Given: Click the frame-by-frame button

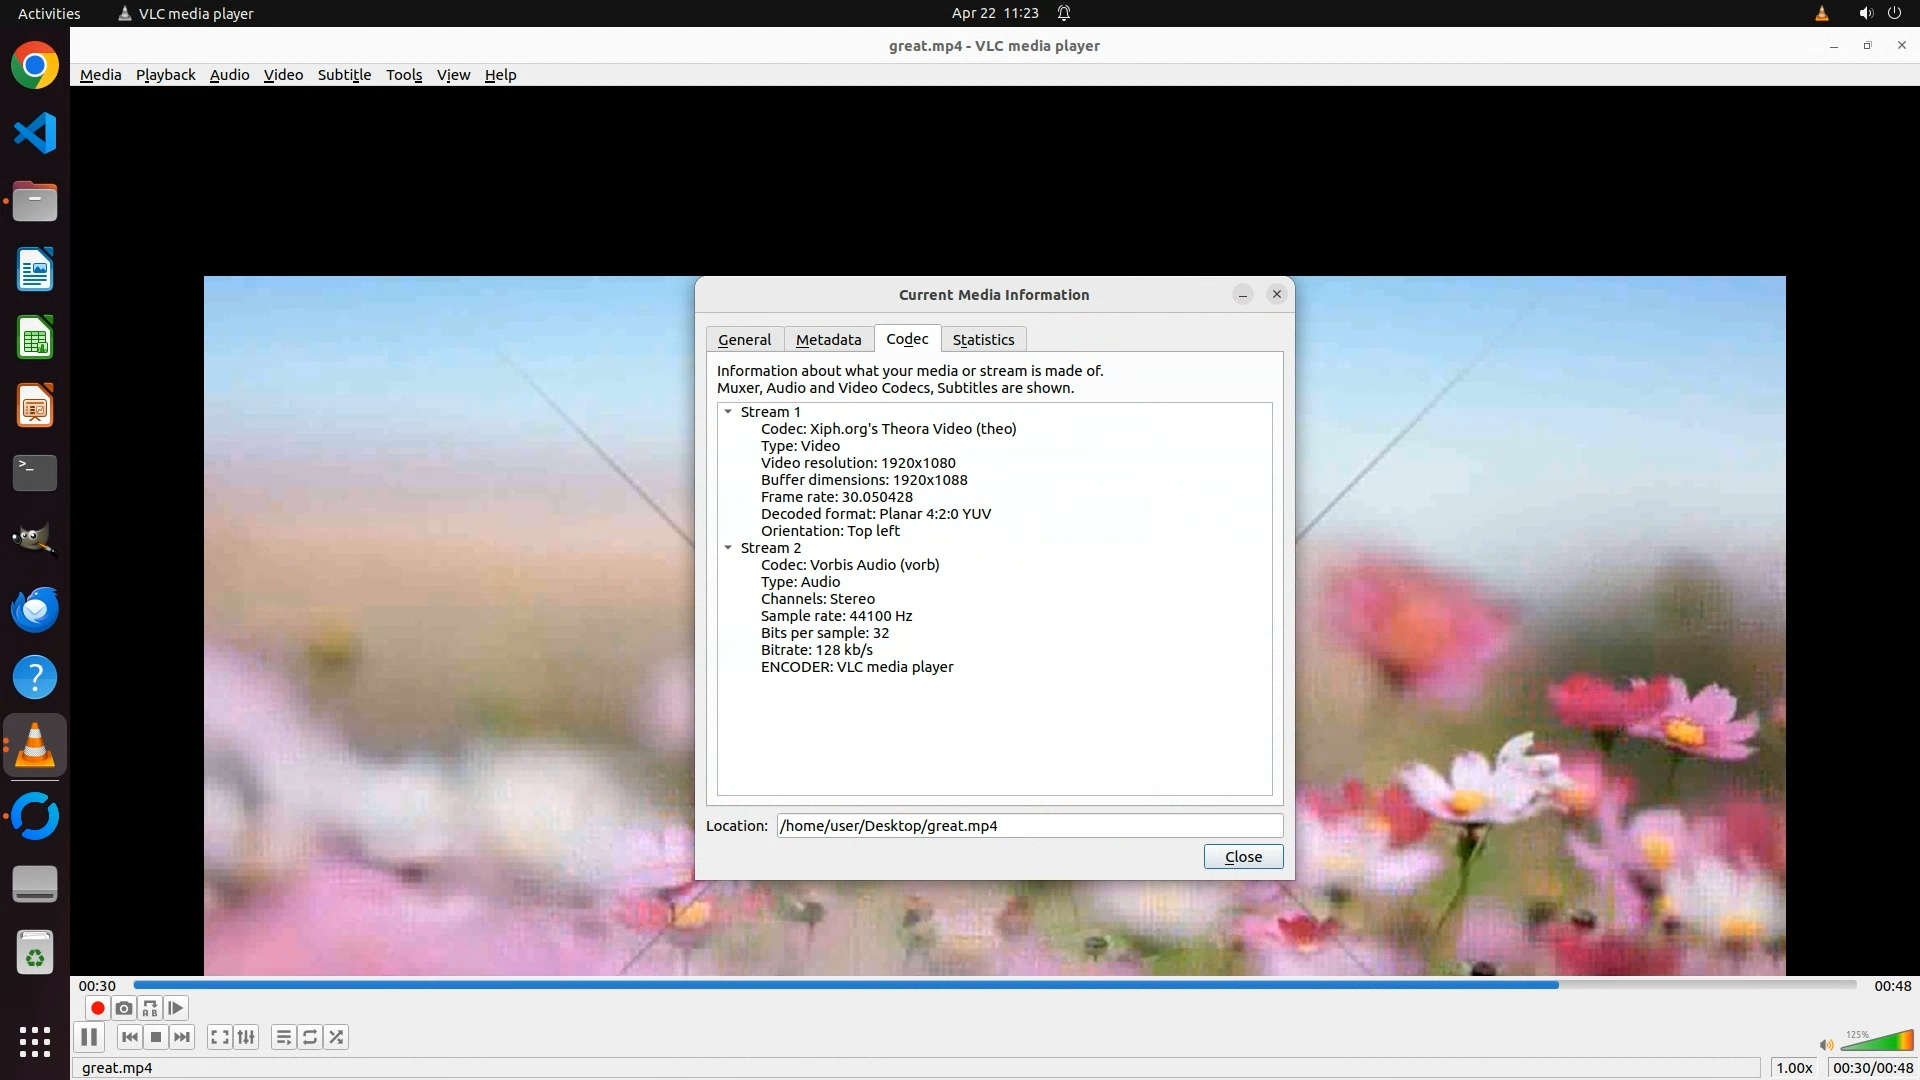Looking at the screenshot, I should point(176,1008).
